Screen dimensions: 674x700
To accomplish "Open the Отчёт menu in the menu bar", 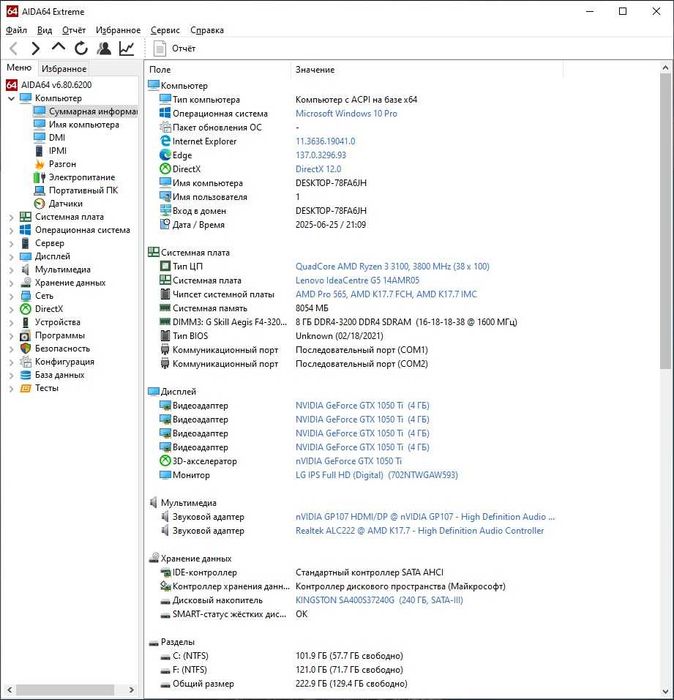I will tap(74, 30).
